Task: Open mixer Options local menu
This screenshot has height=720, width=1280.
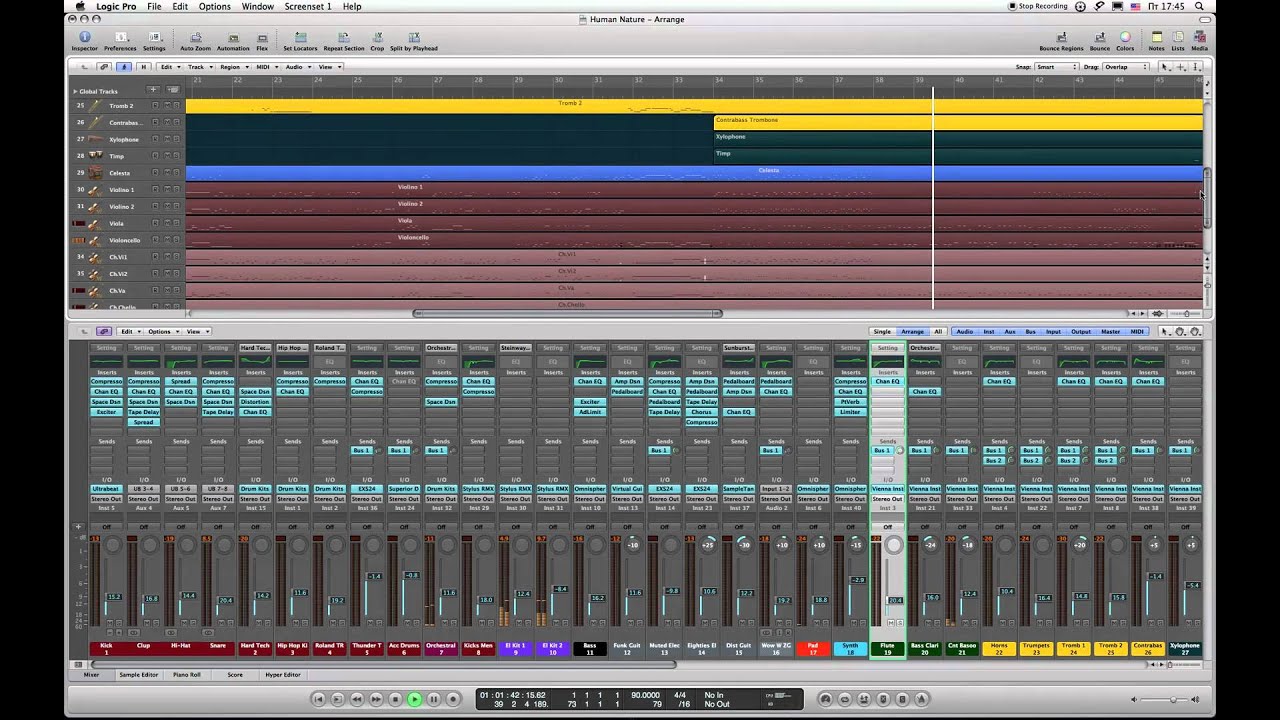Action: coord(162,331)
